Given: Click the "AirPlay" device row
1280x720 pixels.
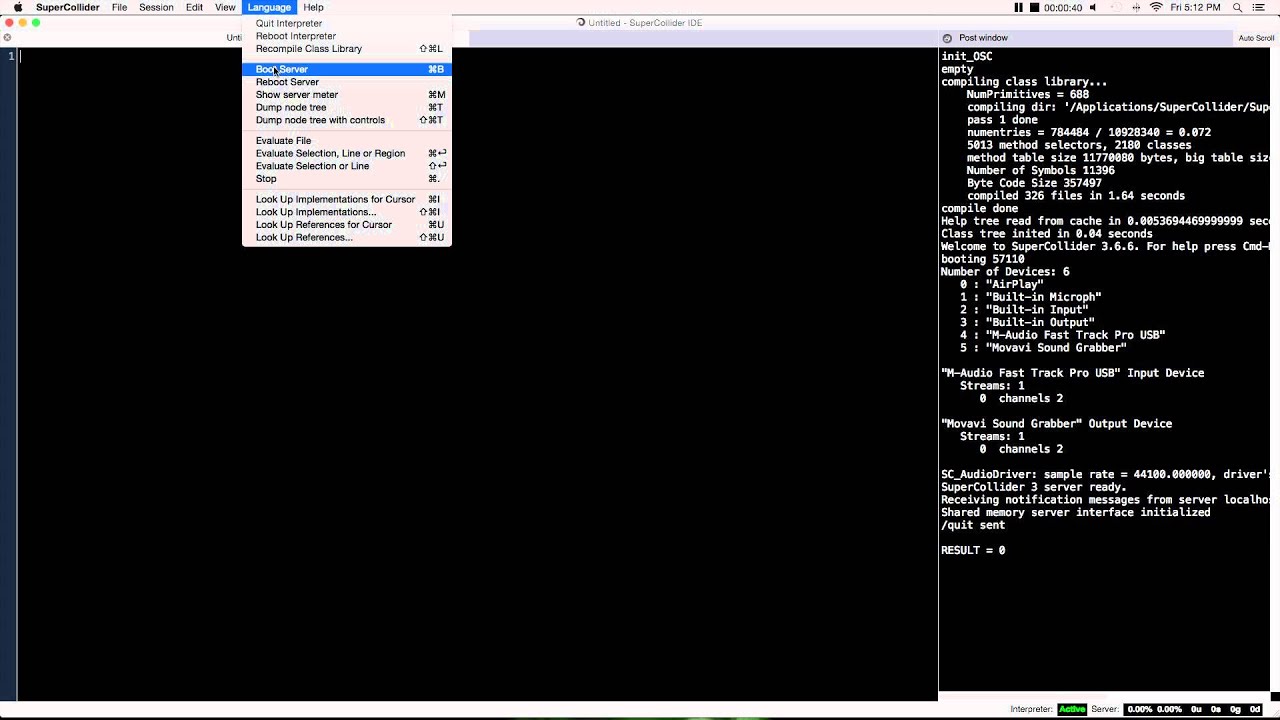Looking at the screenshot, I should [1002, 285].
